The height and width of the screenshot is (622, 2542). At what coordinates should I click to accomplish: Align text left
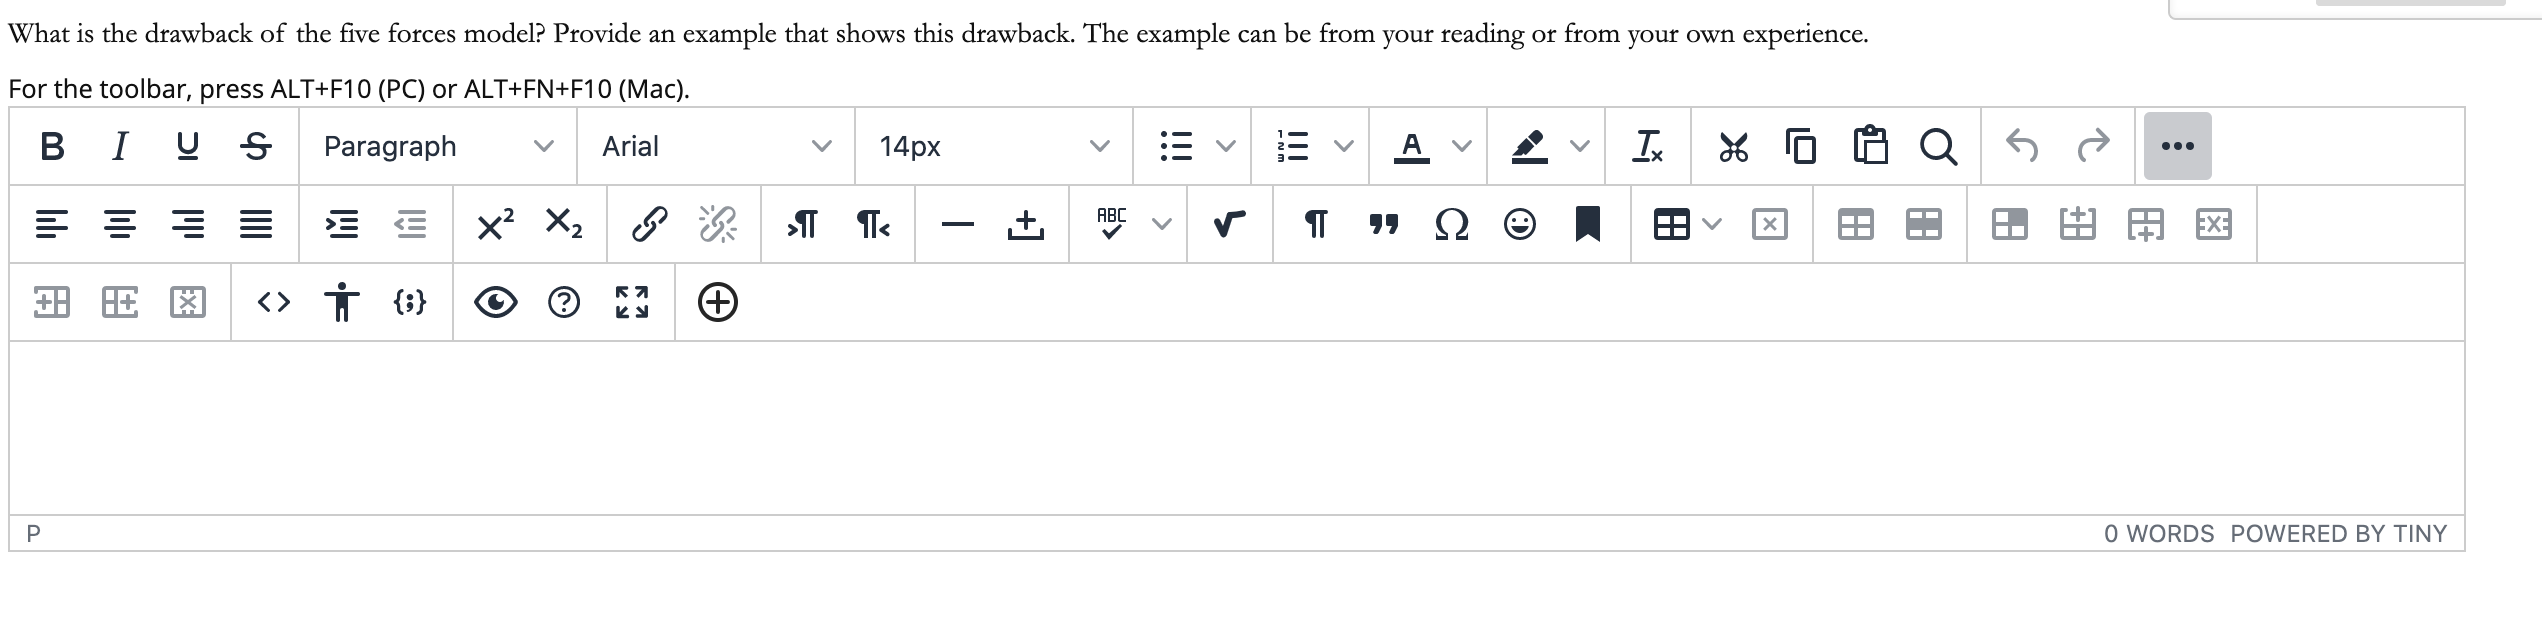(x=52, y=224)
